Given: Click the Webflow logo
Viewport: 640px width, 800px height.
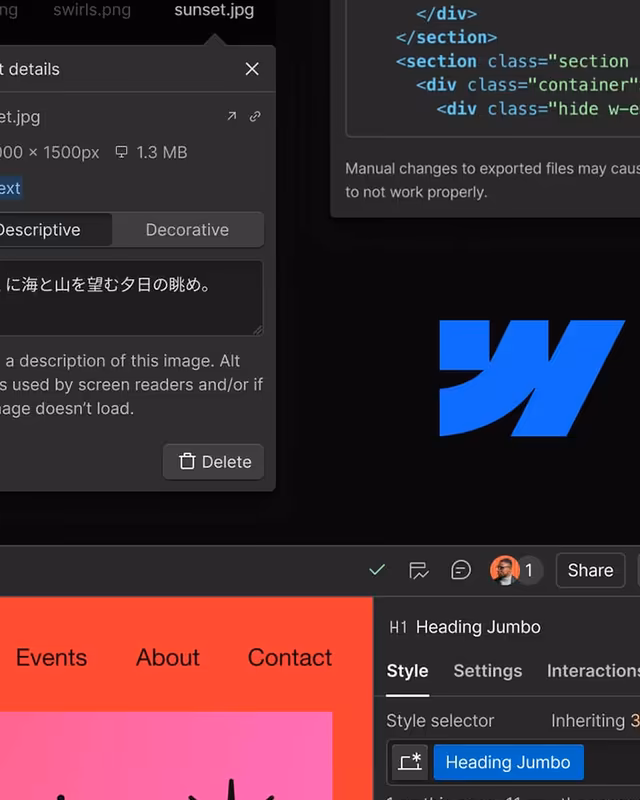Looking at the screenshot, I should pos(532,378).
